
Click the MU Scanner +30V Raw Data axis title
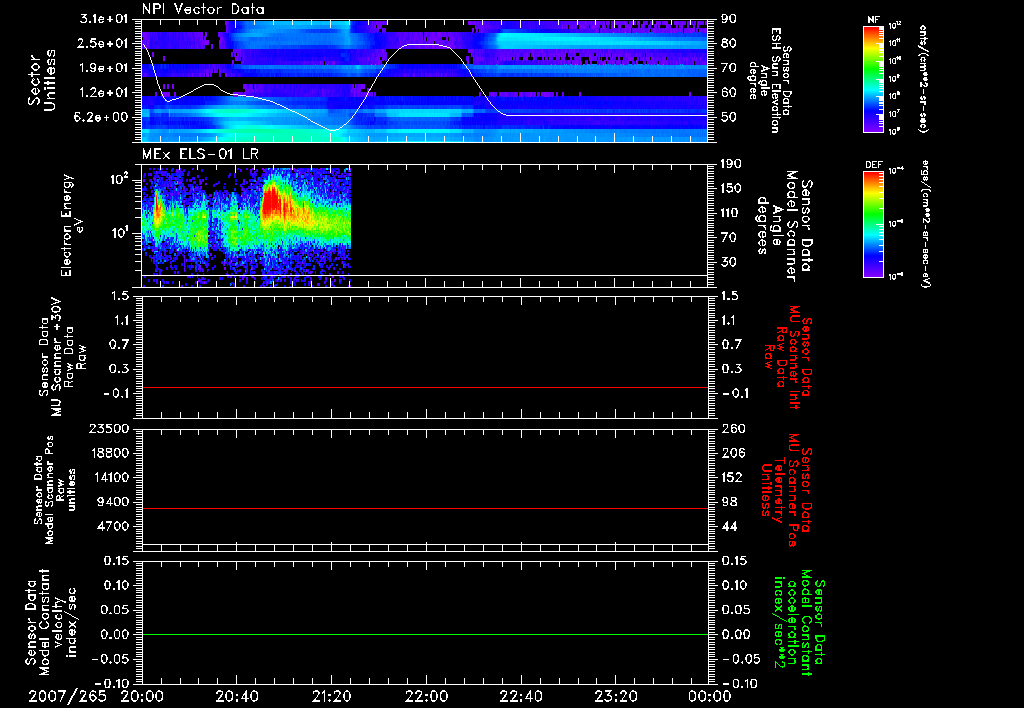62,357
